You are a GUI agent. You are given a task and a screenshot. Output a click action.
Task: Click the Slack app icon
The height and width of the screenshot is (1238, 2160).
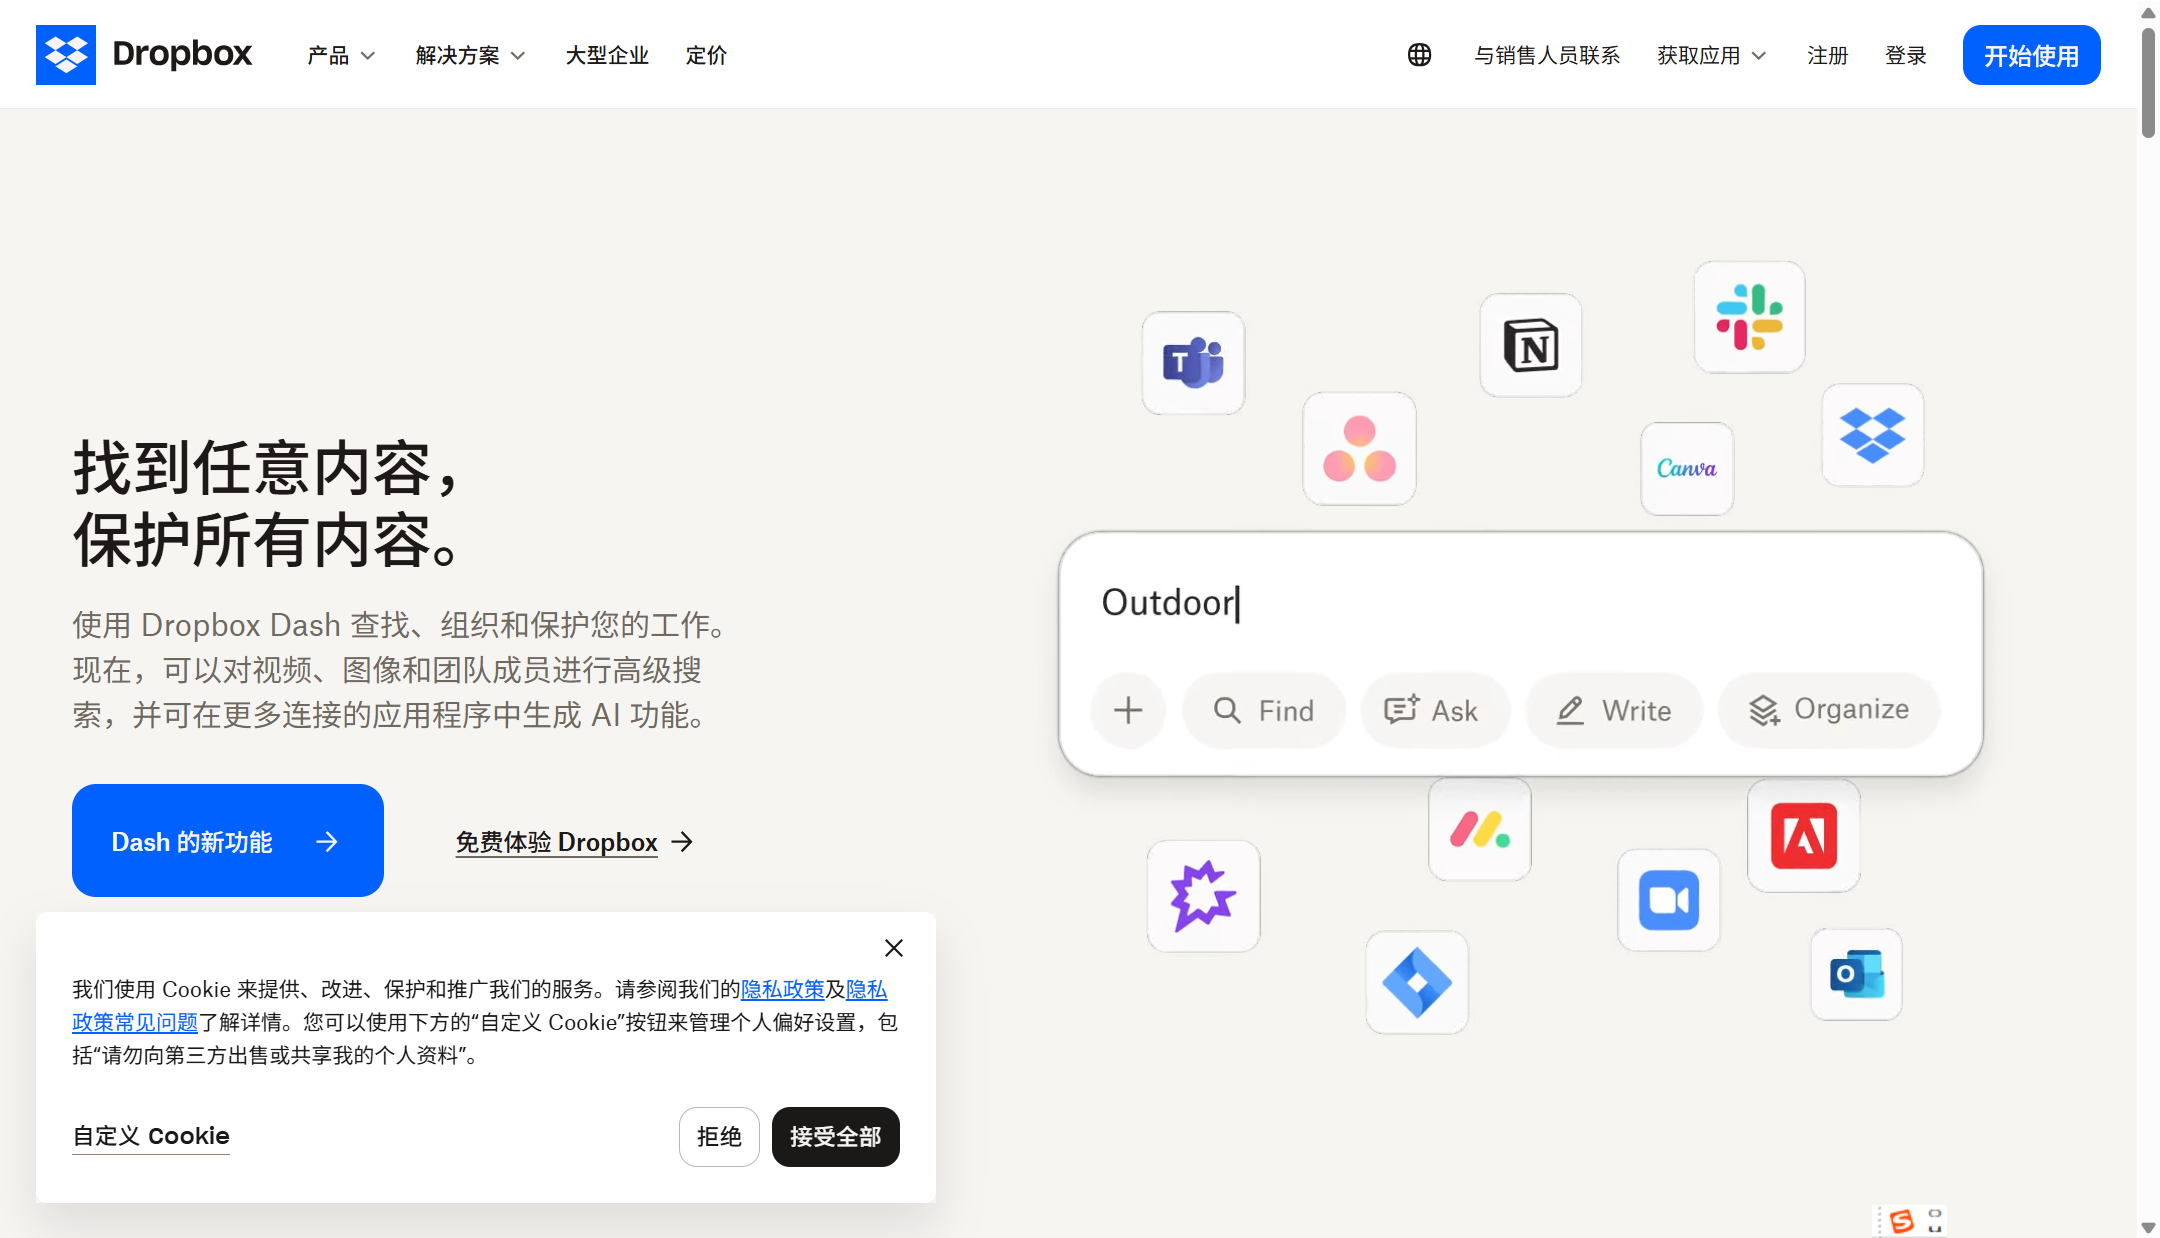1749,317
